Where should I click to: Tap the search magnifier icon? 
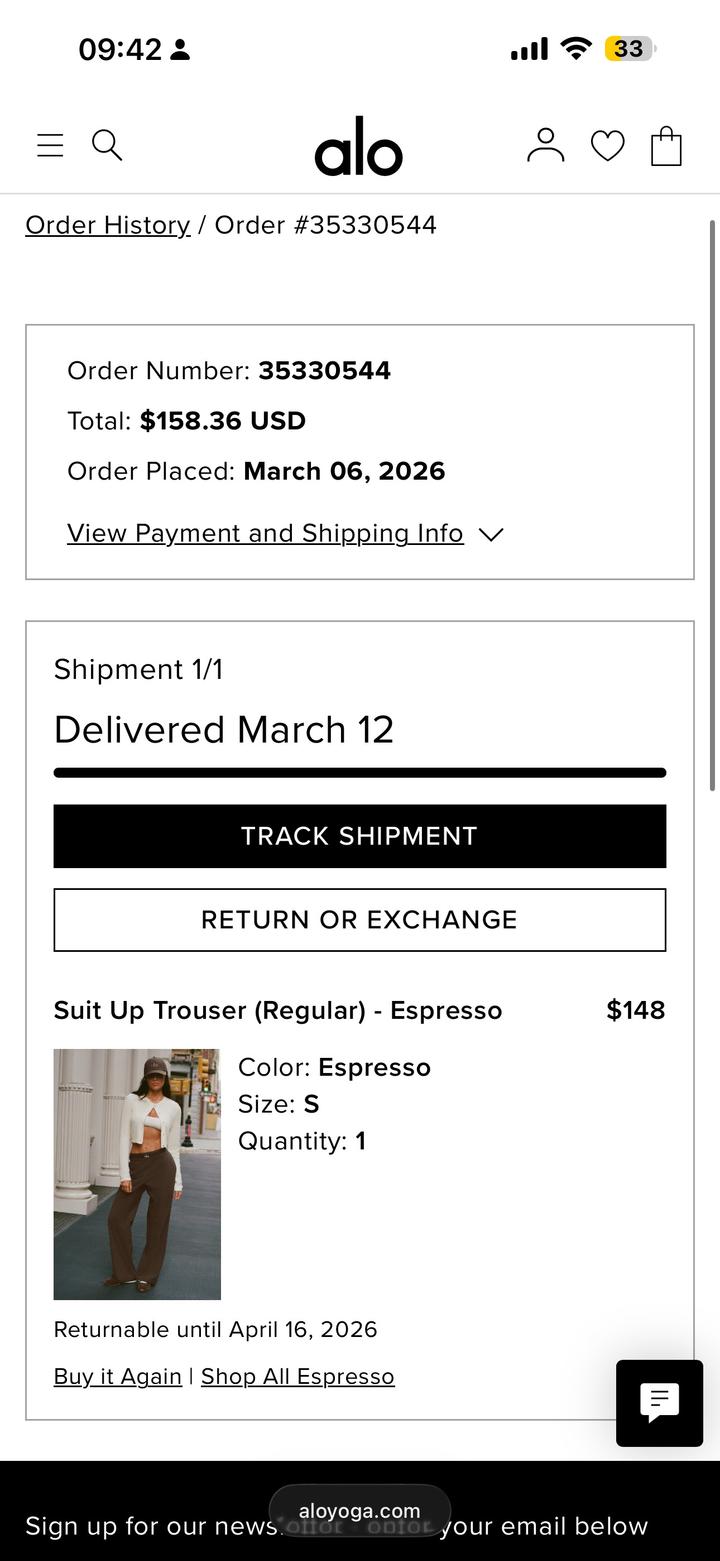click(x=107, y=145)
